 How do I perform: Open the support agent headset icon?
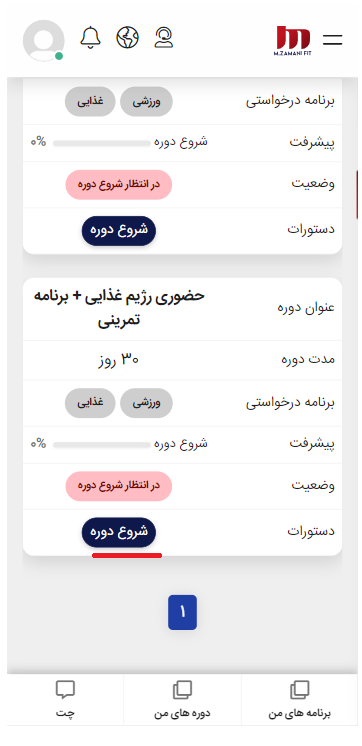tap(164, 38)
